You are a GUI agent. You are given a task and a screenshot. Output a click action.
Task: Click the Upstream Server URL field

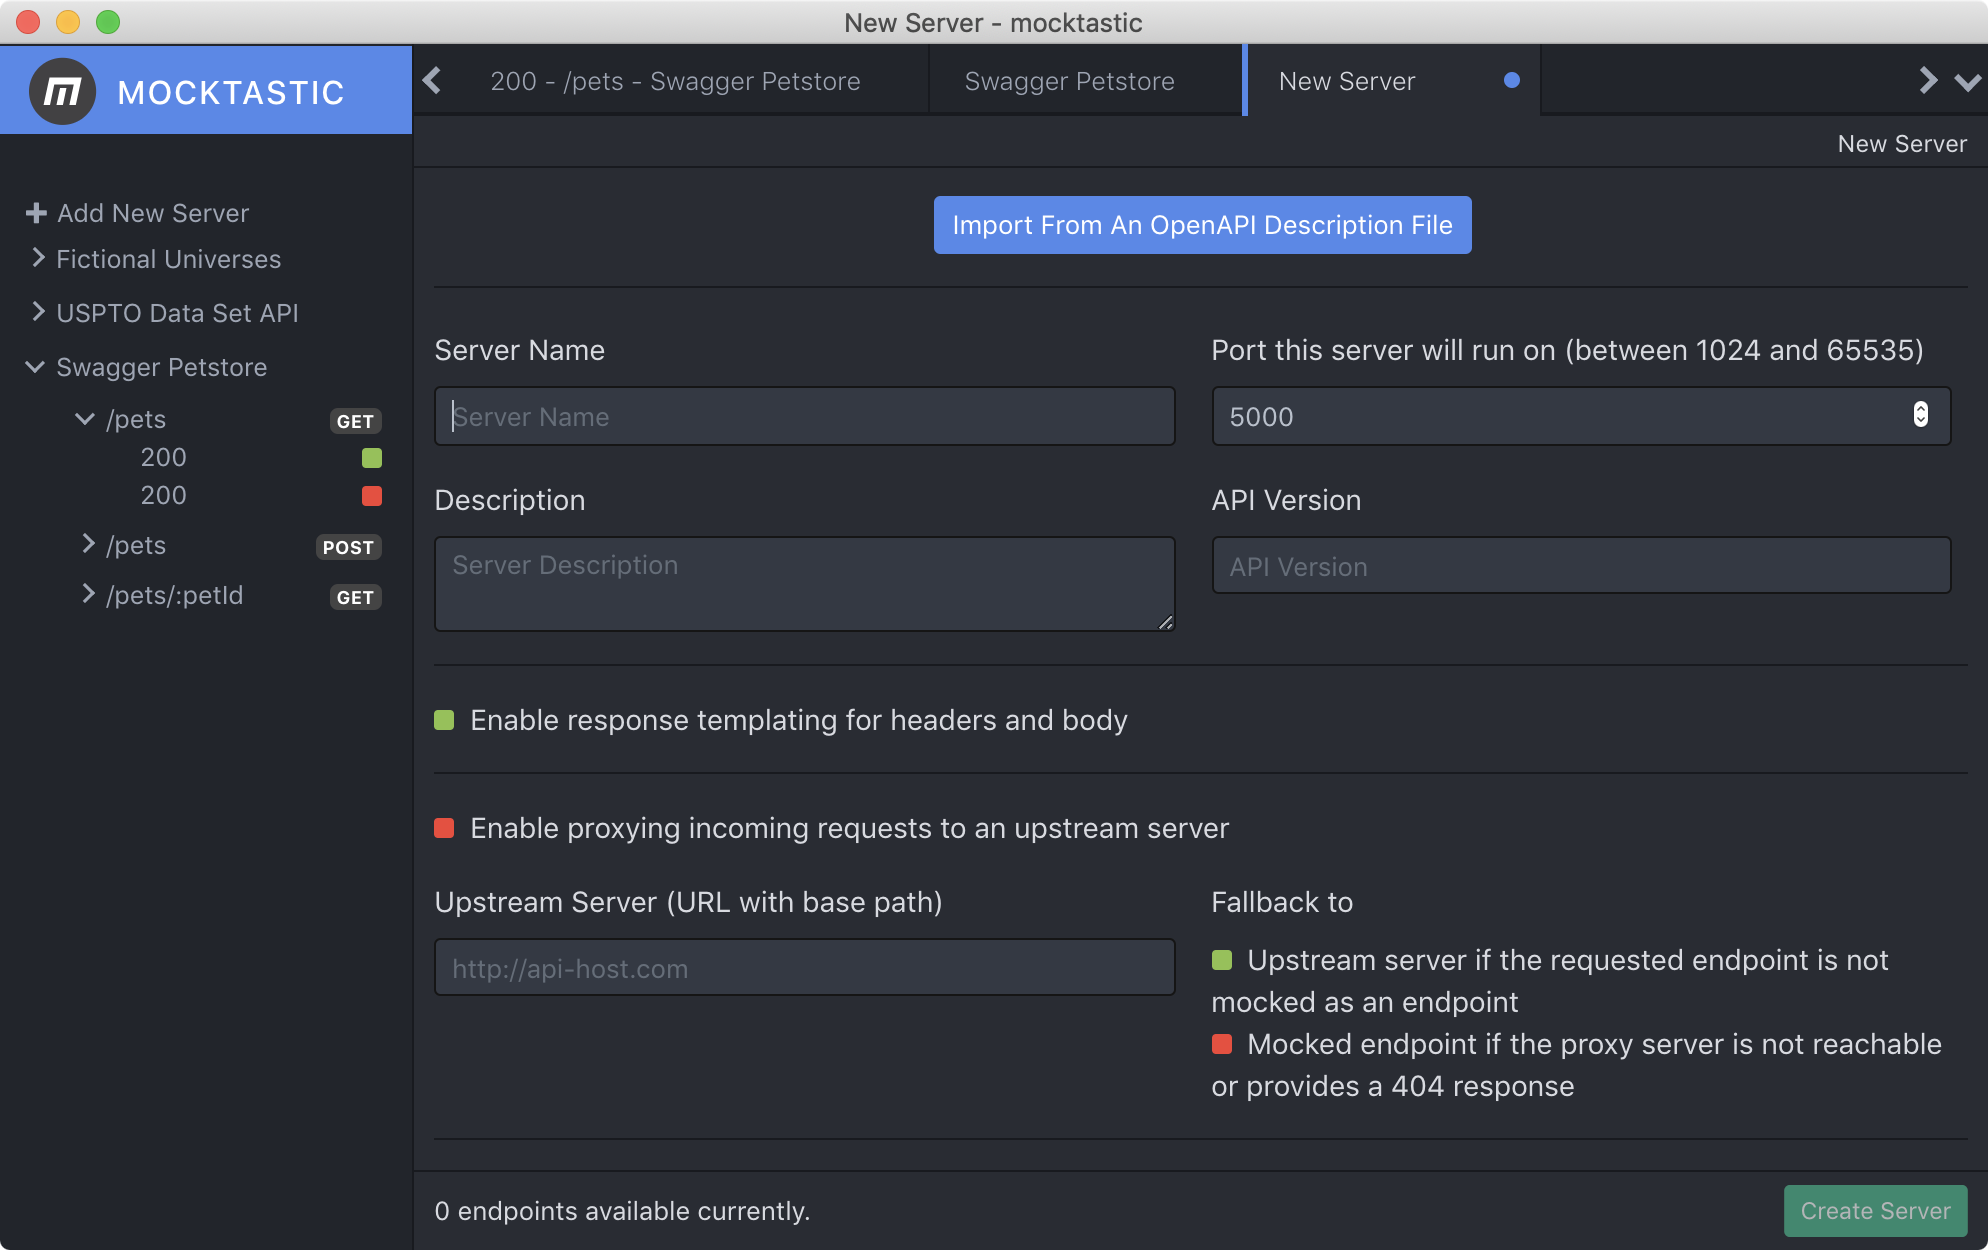pos(804,967)
